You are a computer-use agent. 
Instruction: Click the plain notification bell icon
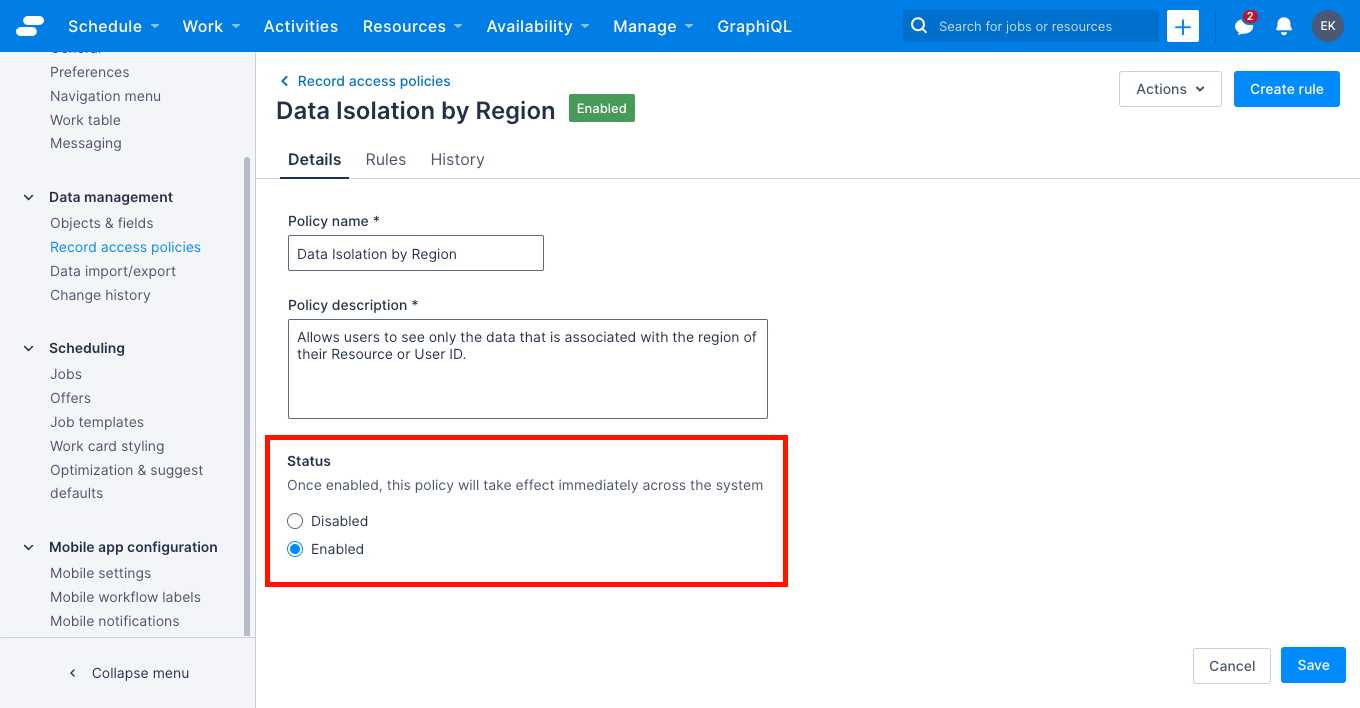tap(1283, 26)
